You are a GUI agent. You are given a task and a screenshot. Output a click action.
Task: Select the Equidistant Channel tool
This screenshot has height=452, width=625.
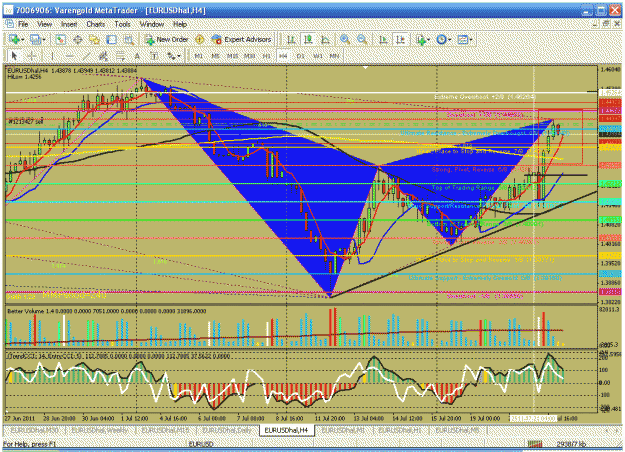[x=103, y=56]
